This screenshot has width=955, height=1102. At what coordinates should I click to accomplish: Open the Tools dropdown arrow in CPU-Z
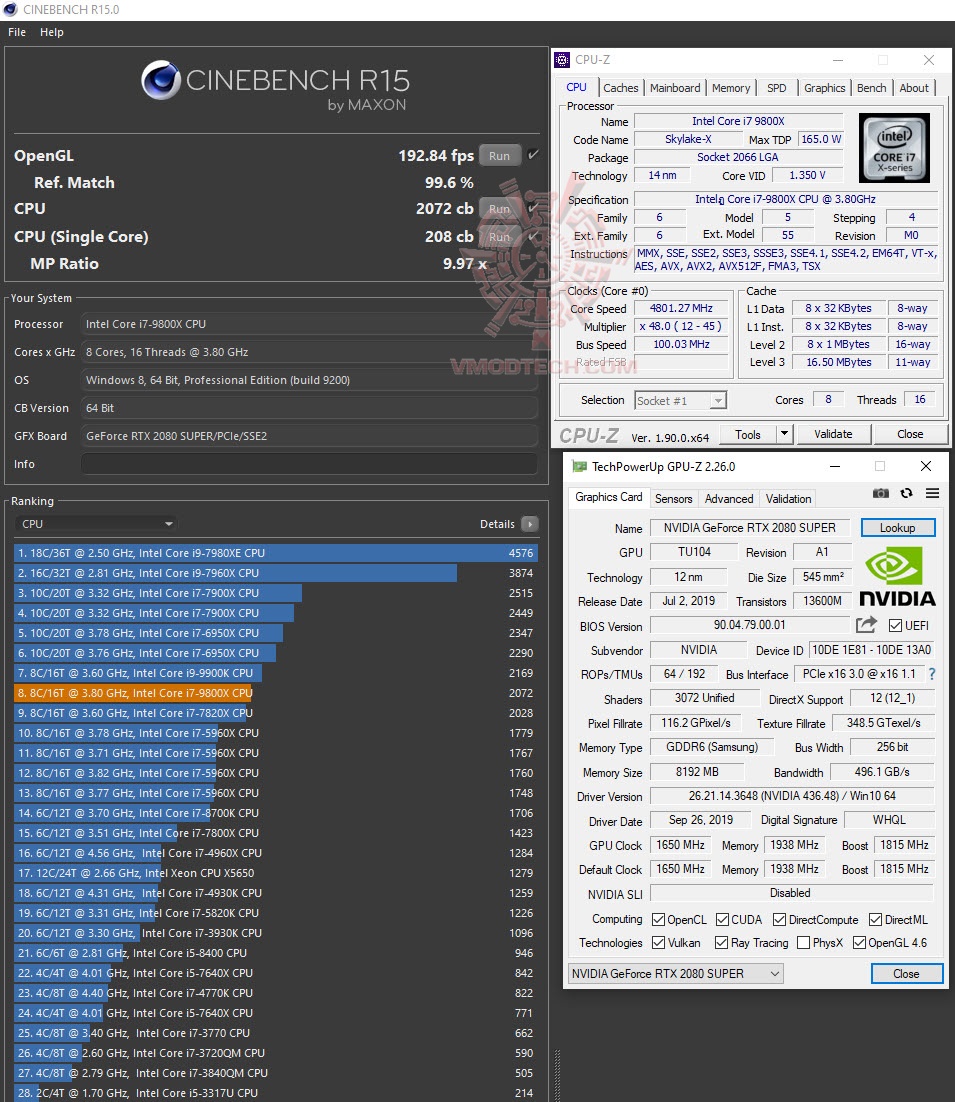(784, 434)
